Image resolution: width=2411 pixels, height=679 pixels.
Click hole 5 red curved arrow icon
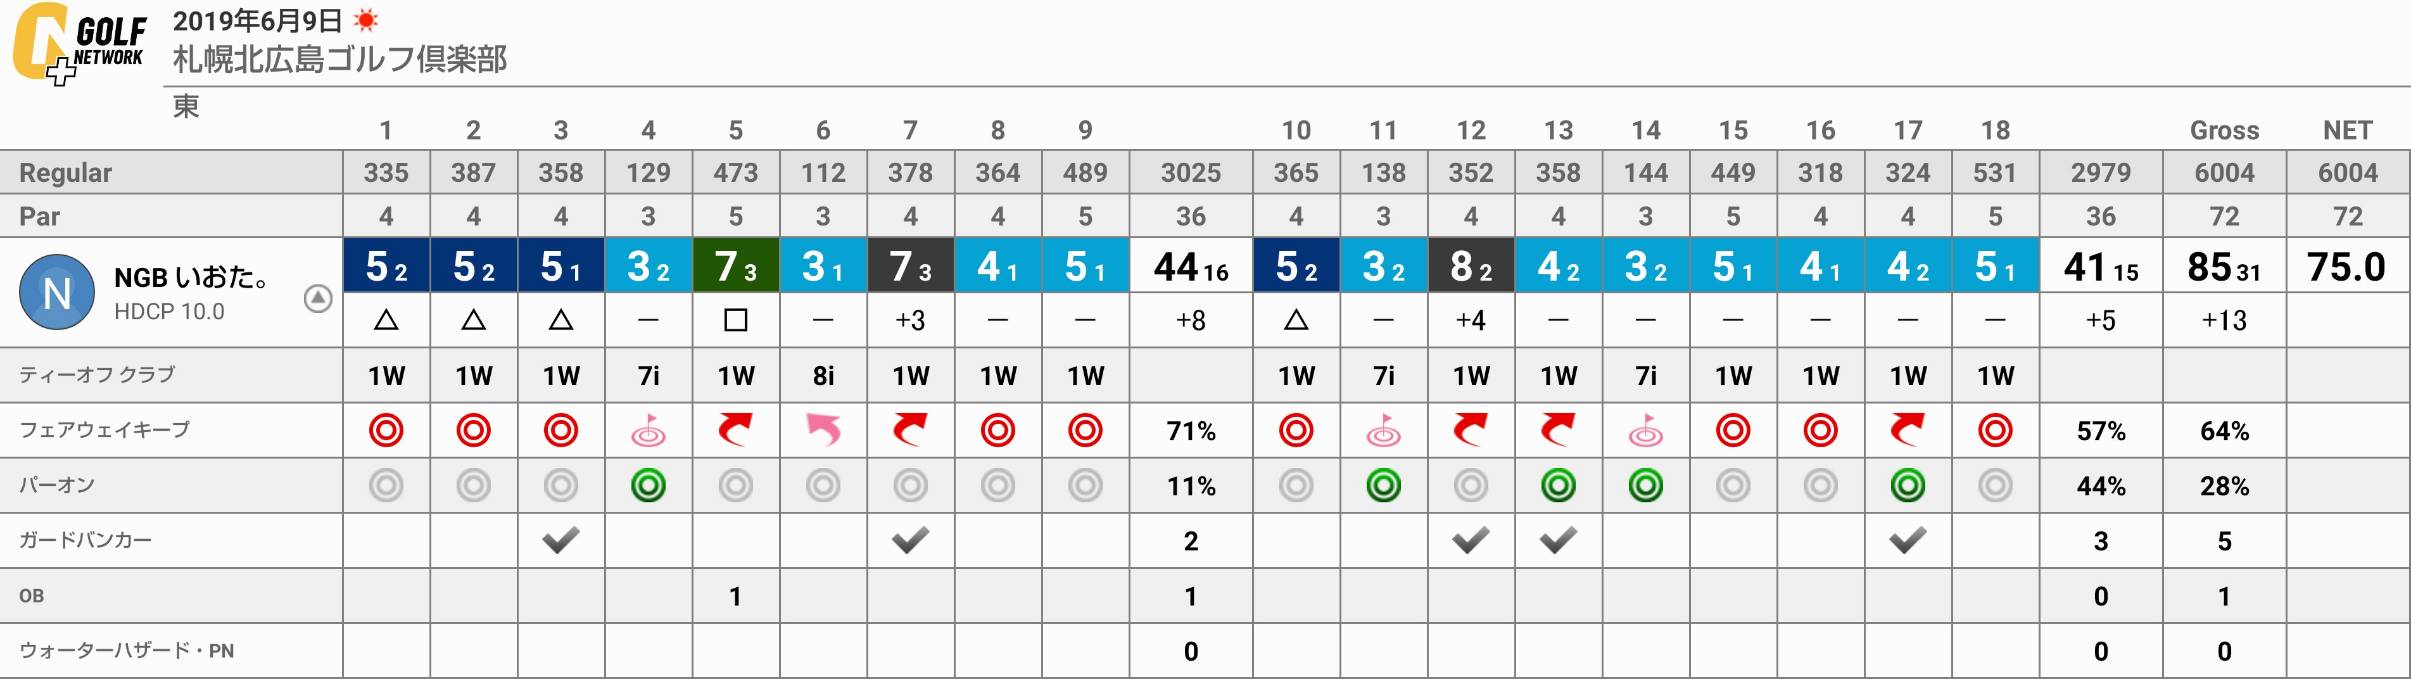click(735, 430)
